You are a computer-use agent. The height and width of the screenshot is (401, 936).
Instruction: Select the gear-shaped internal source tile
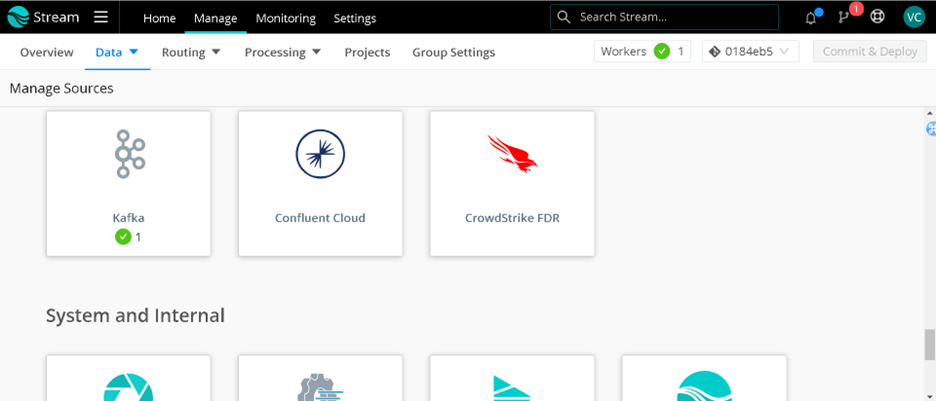point(321,378)
